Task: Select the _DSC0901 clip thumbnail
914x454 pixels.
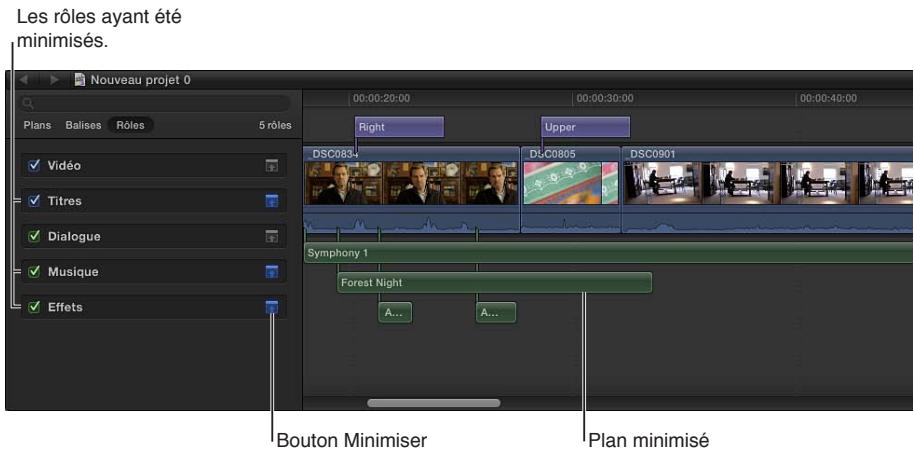Action: point(768,183)
